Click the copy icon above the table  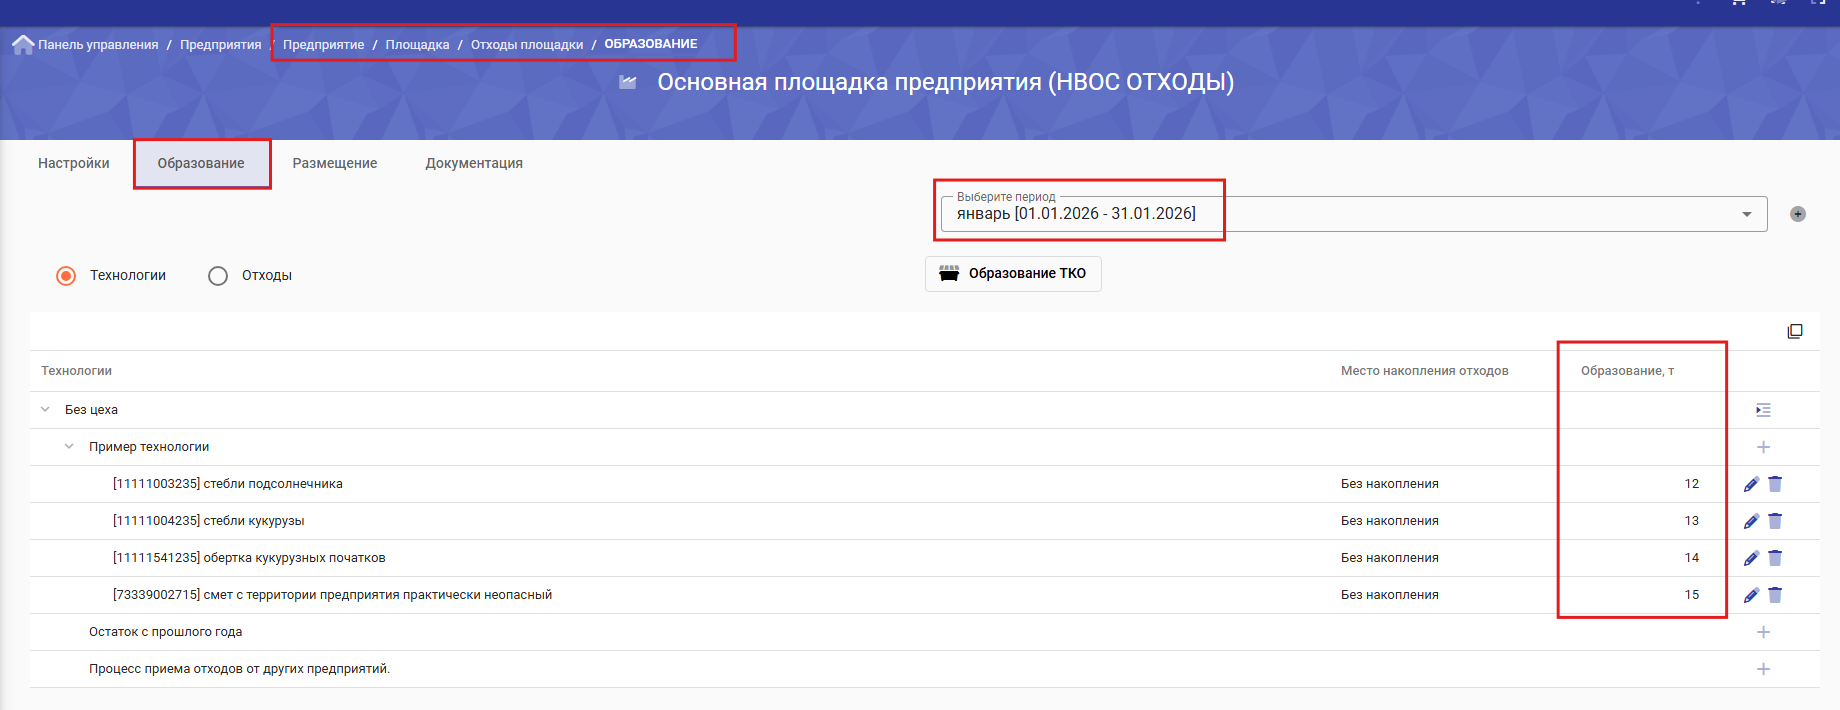[x=1795, y=331]
